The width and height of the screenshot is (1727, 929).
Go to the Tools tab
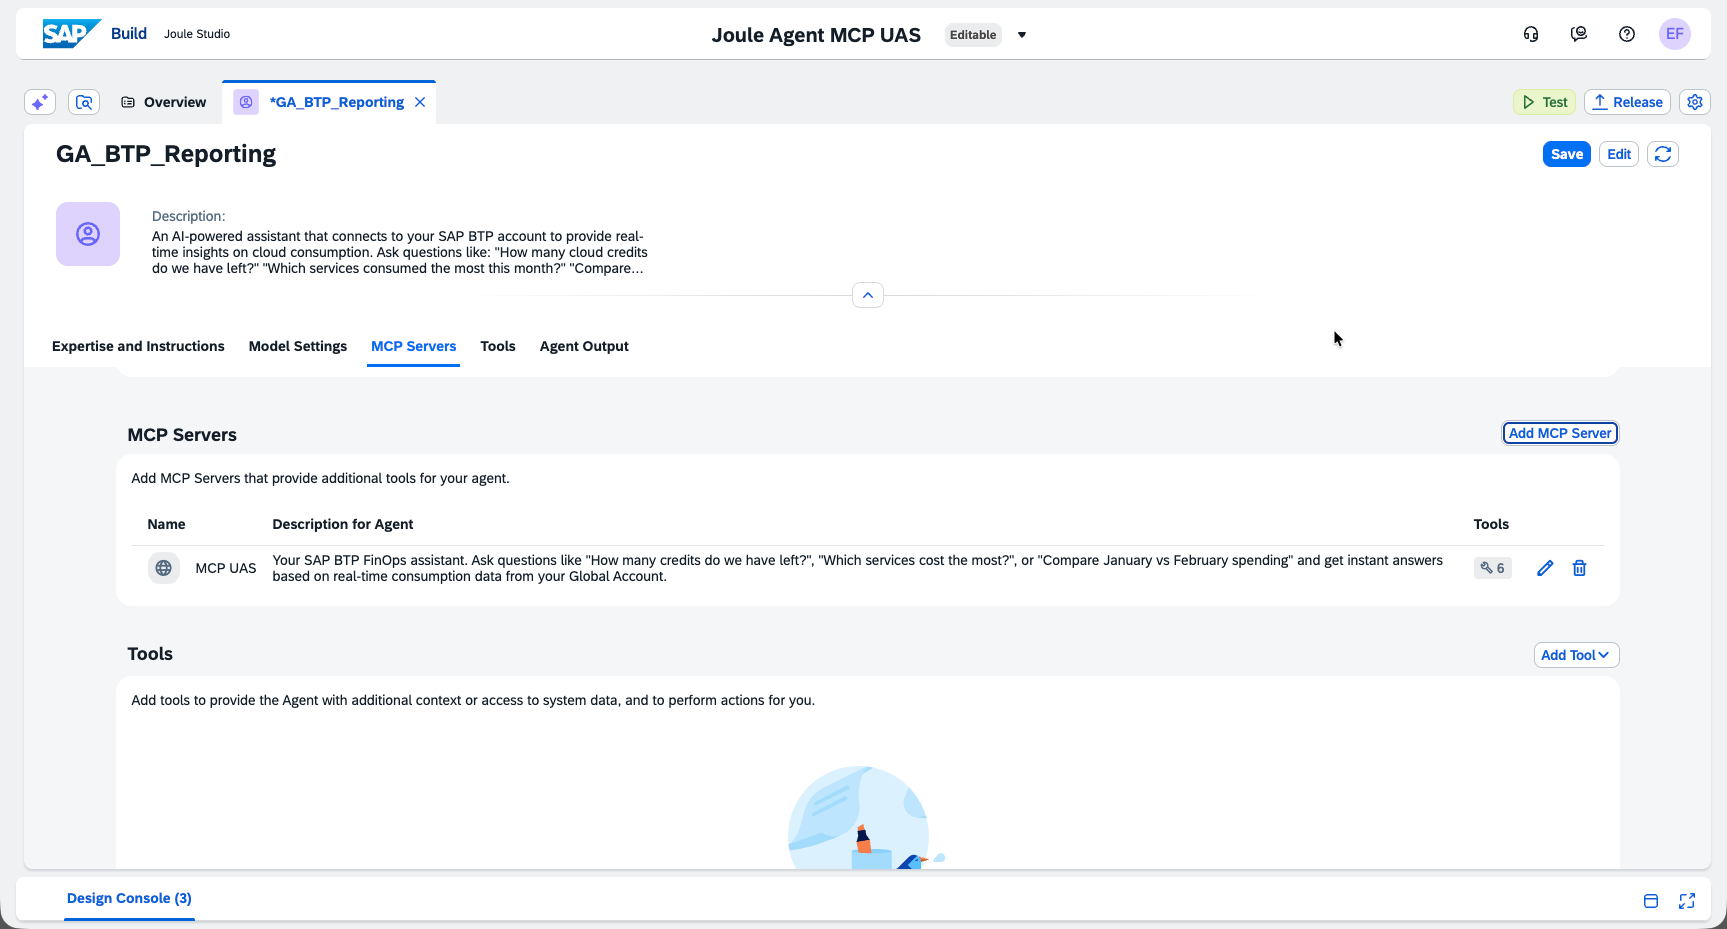[498, 346]
